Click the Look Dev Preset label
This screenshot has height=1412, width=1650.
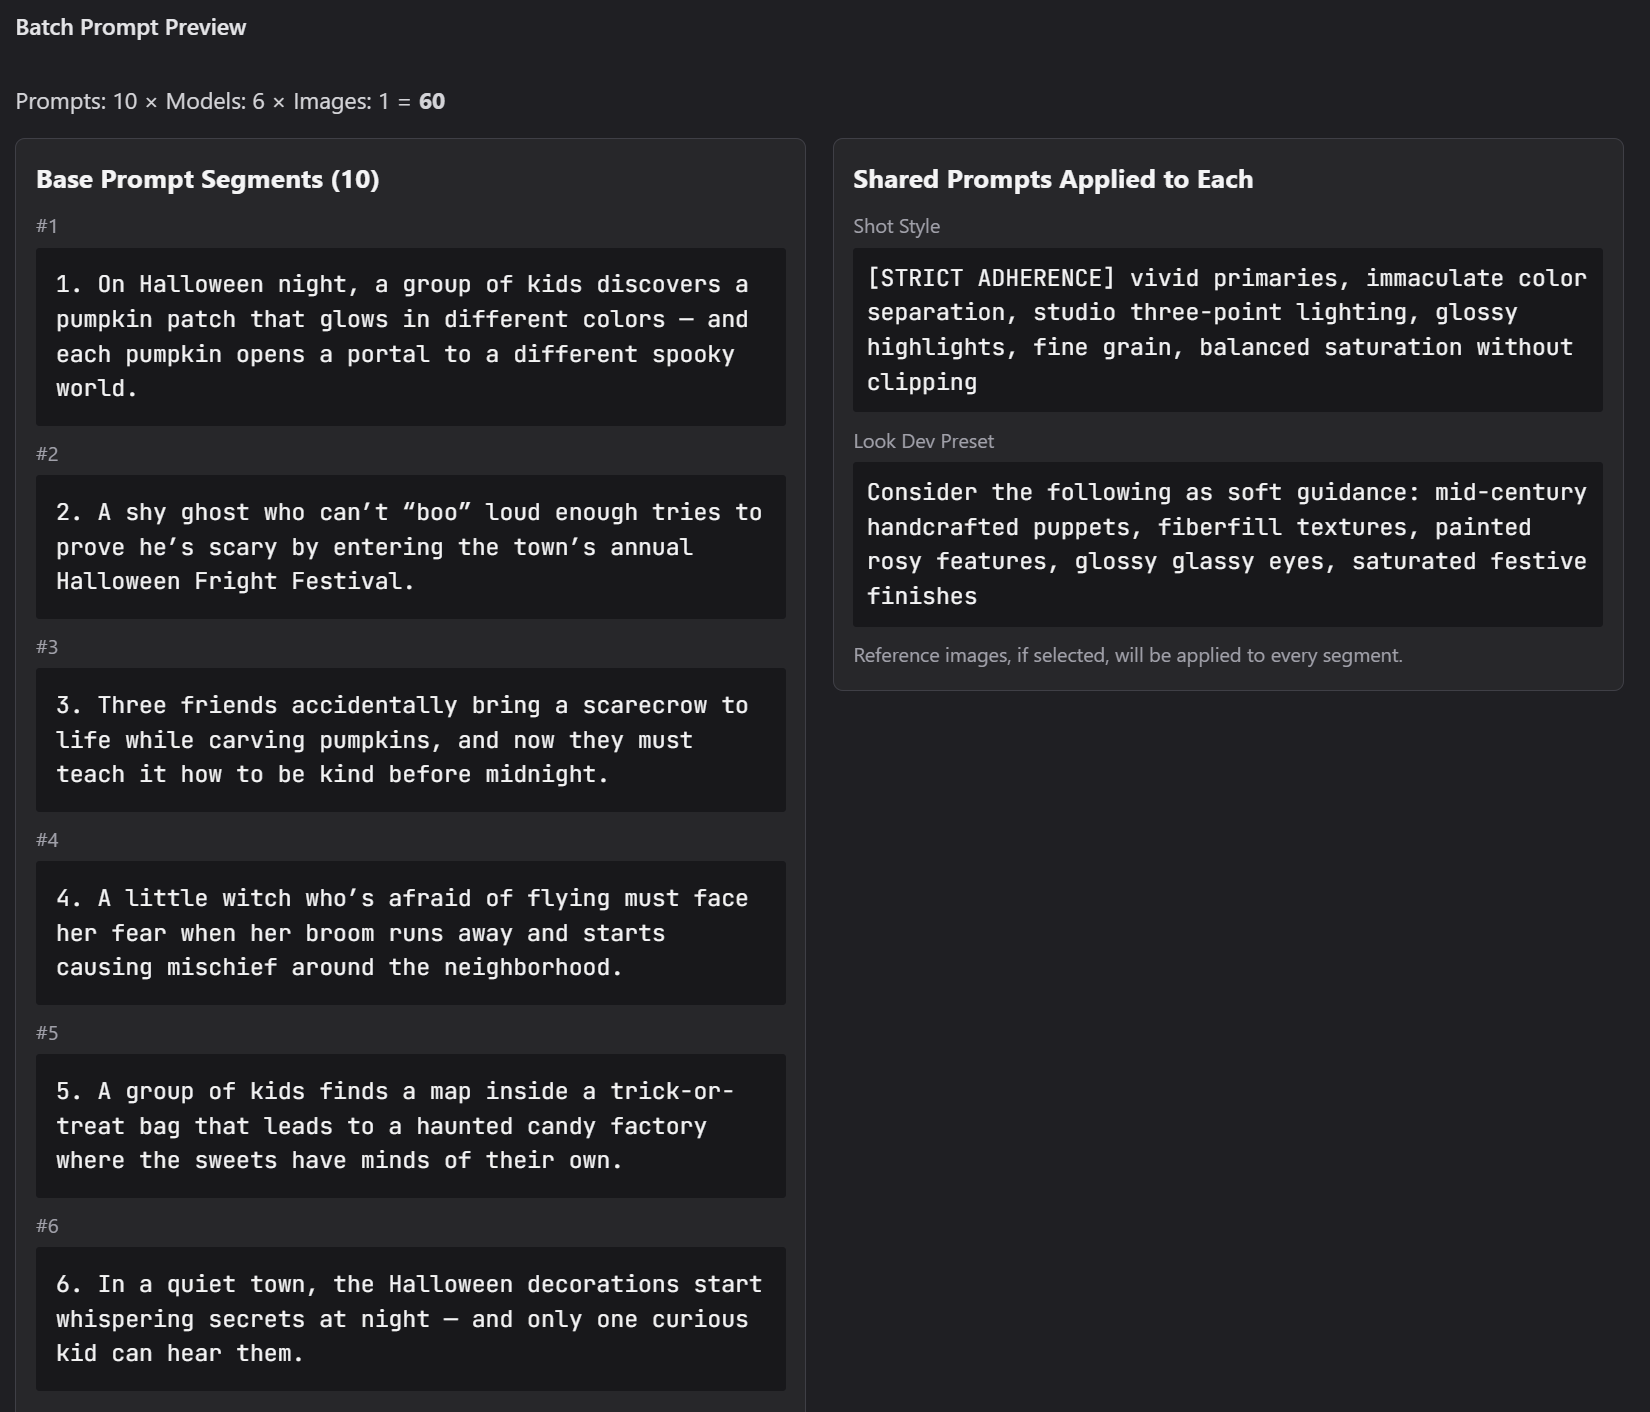click(x=923, y=442)
